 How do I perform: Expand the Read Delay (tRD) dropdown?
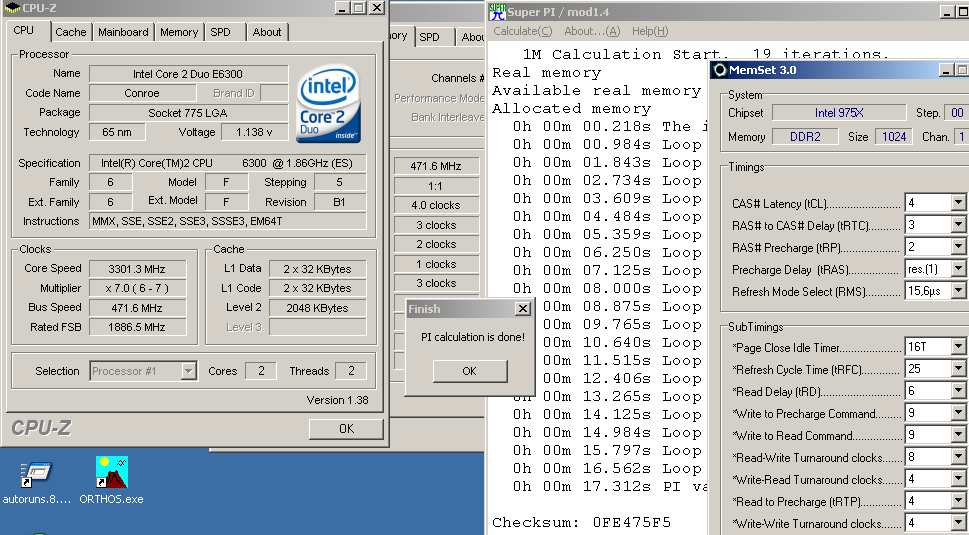958,390
